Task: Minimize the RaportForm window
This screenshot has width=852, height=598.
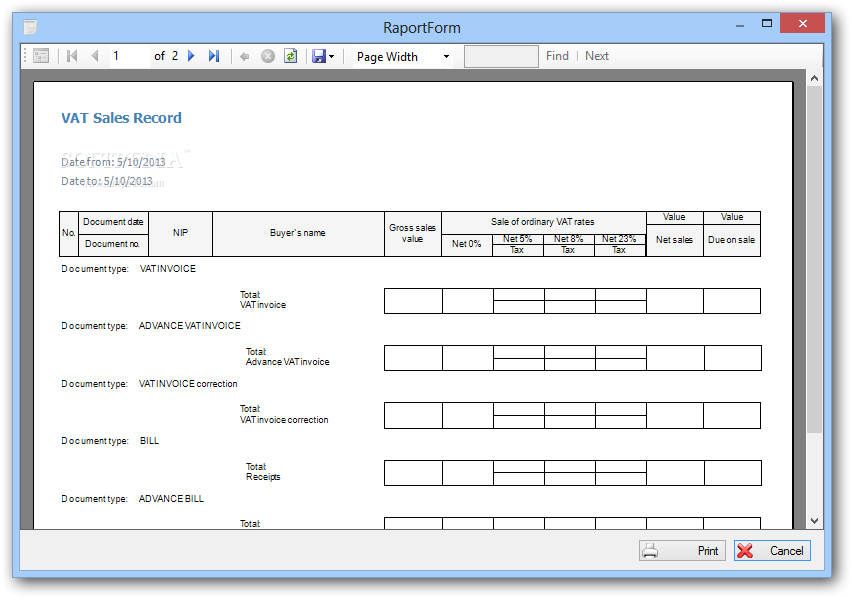Action: tap(740, 25)
